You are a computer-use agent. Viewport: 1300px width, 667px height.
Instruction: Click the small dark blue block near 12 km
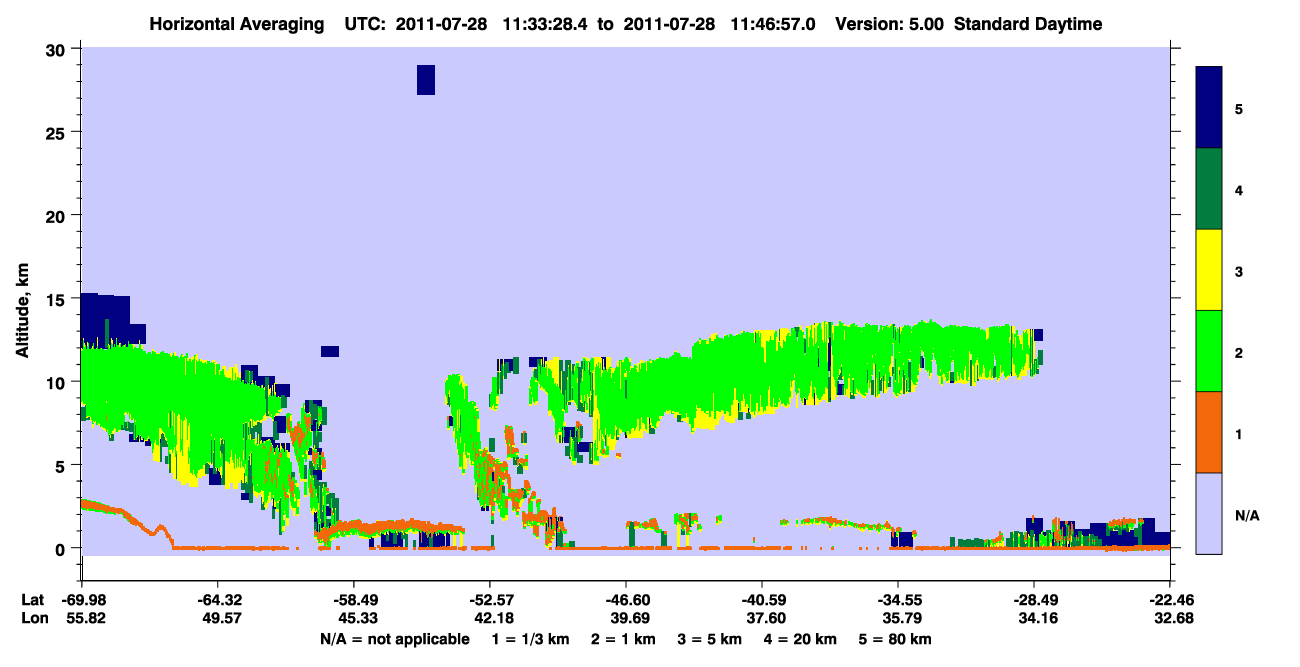pyautogui.click(x=330, y=351)
